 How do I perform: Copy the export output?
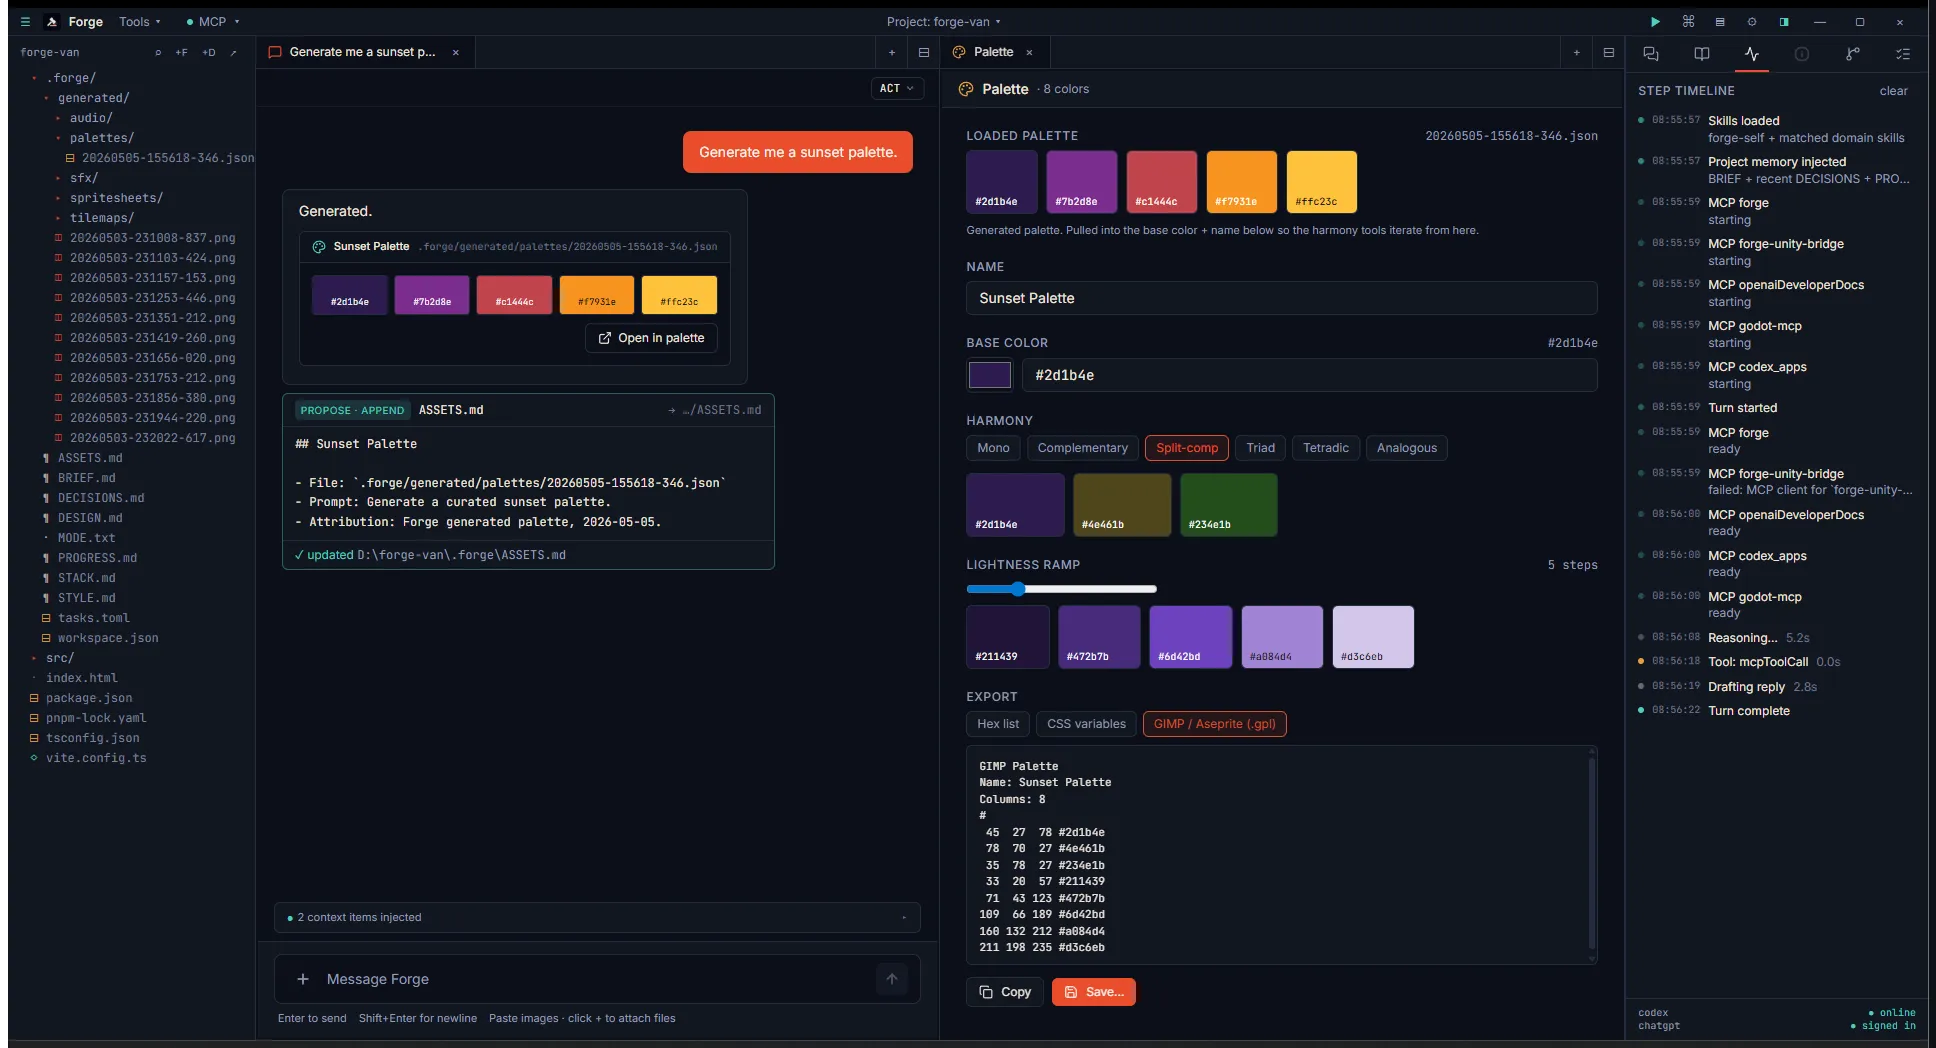1005,992
